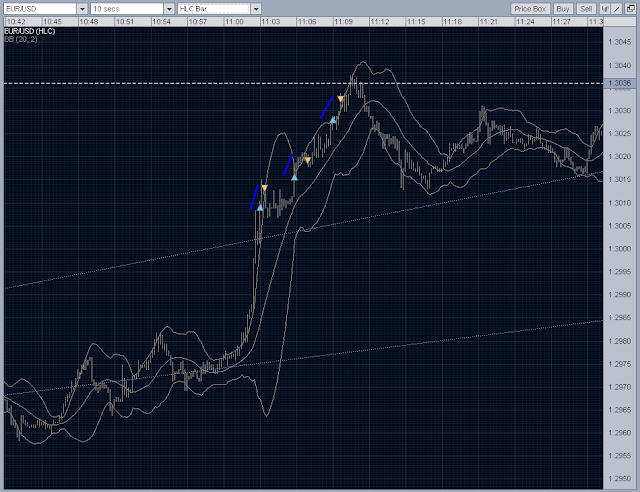Click the HLC Bar chart type field
Screen dimensions: 640x492
[214, 9]
